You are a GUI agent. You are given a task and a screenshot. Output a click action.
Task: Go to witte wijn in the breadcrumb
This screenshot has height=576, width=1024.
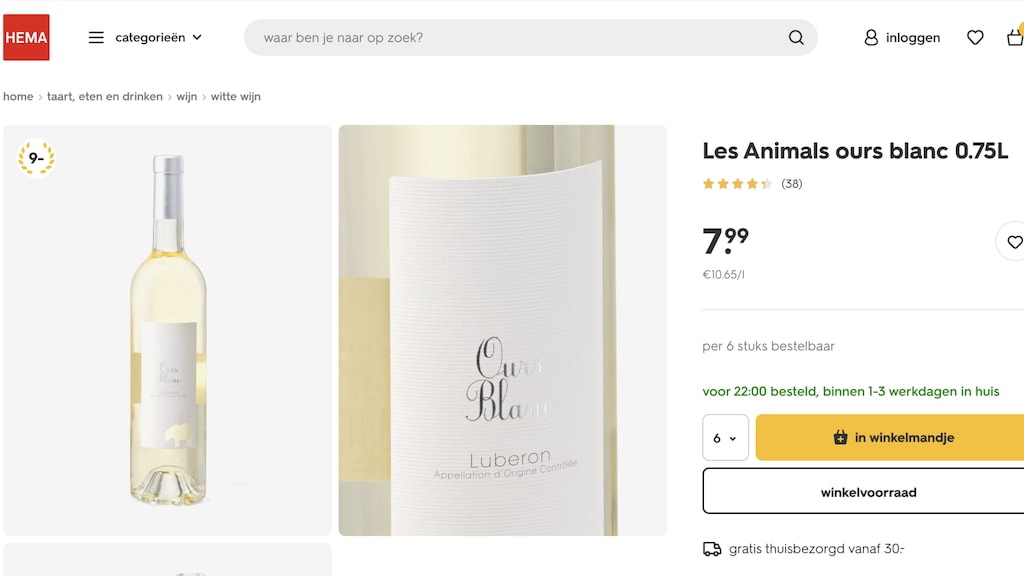pos(235,96)
